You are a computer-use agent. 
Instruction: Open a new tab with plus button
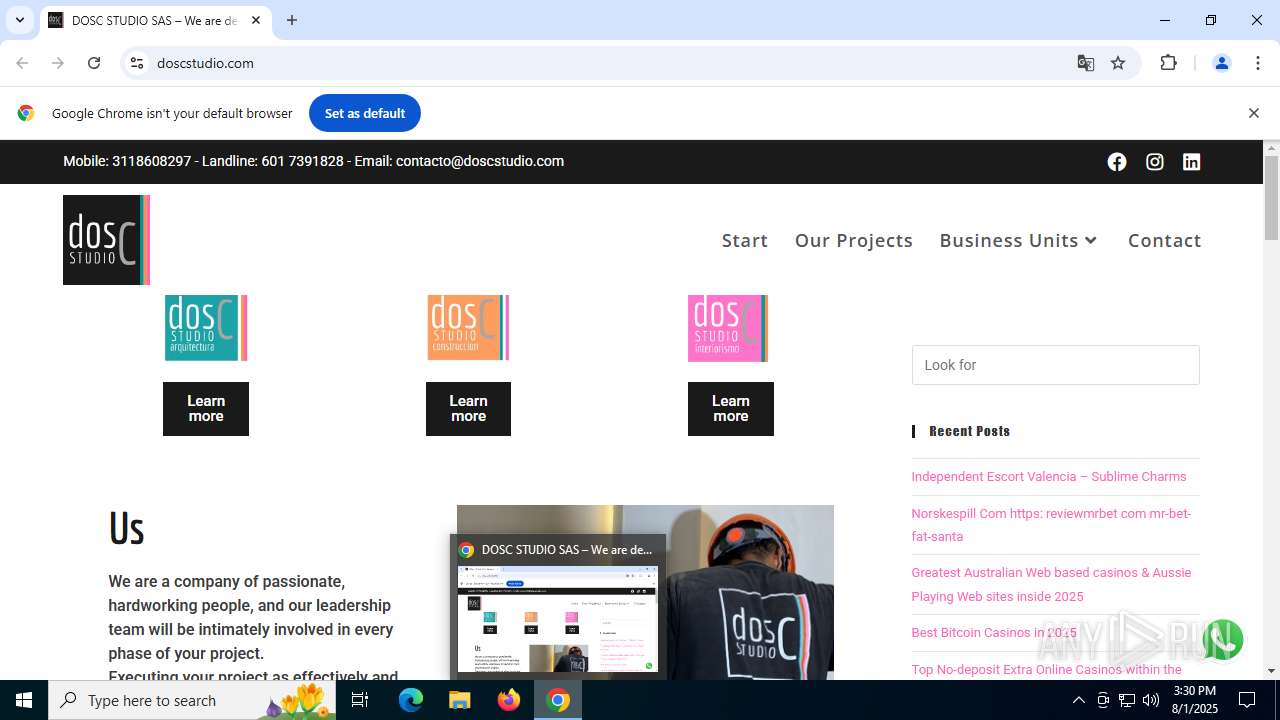click(292, 20)
